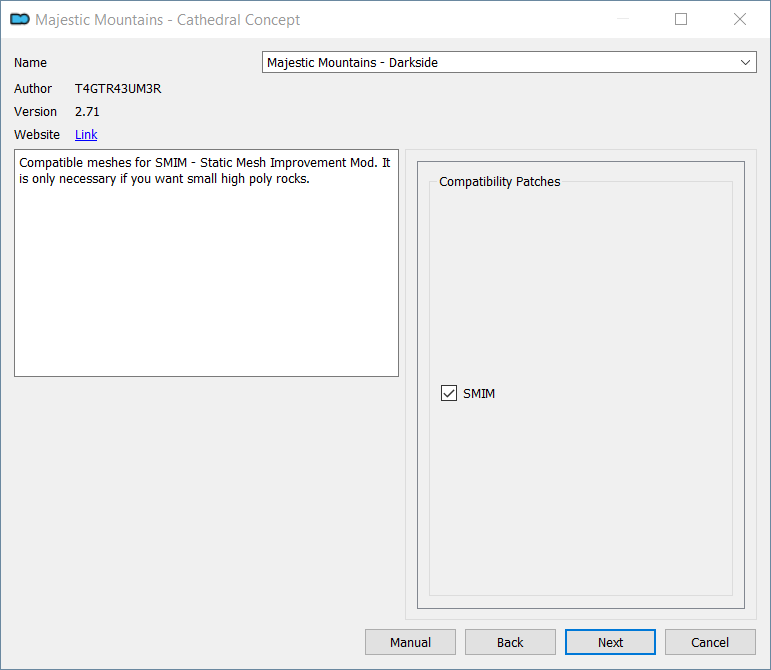
Task: Click the Compatibility Patches group label
Action: (x=500, y=181)
